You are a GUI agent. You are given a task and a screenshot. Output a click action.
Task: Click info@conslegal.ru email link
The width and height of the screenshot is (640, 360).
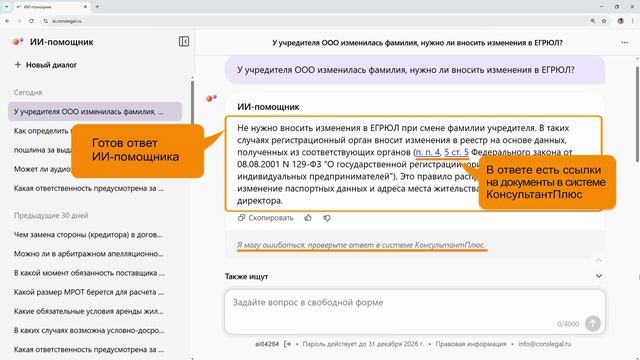click(x=544, y=344)
